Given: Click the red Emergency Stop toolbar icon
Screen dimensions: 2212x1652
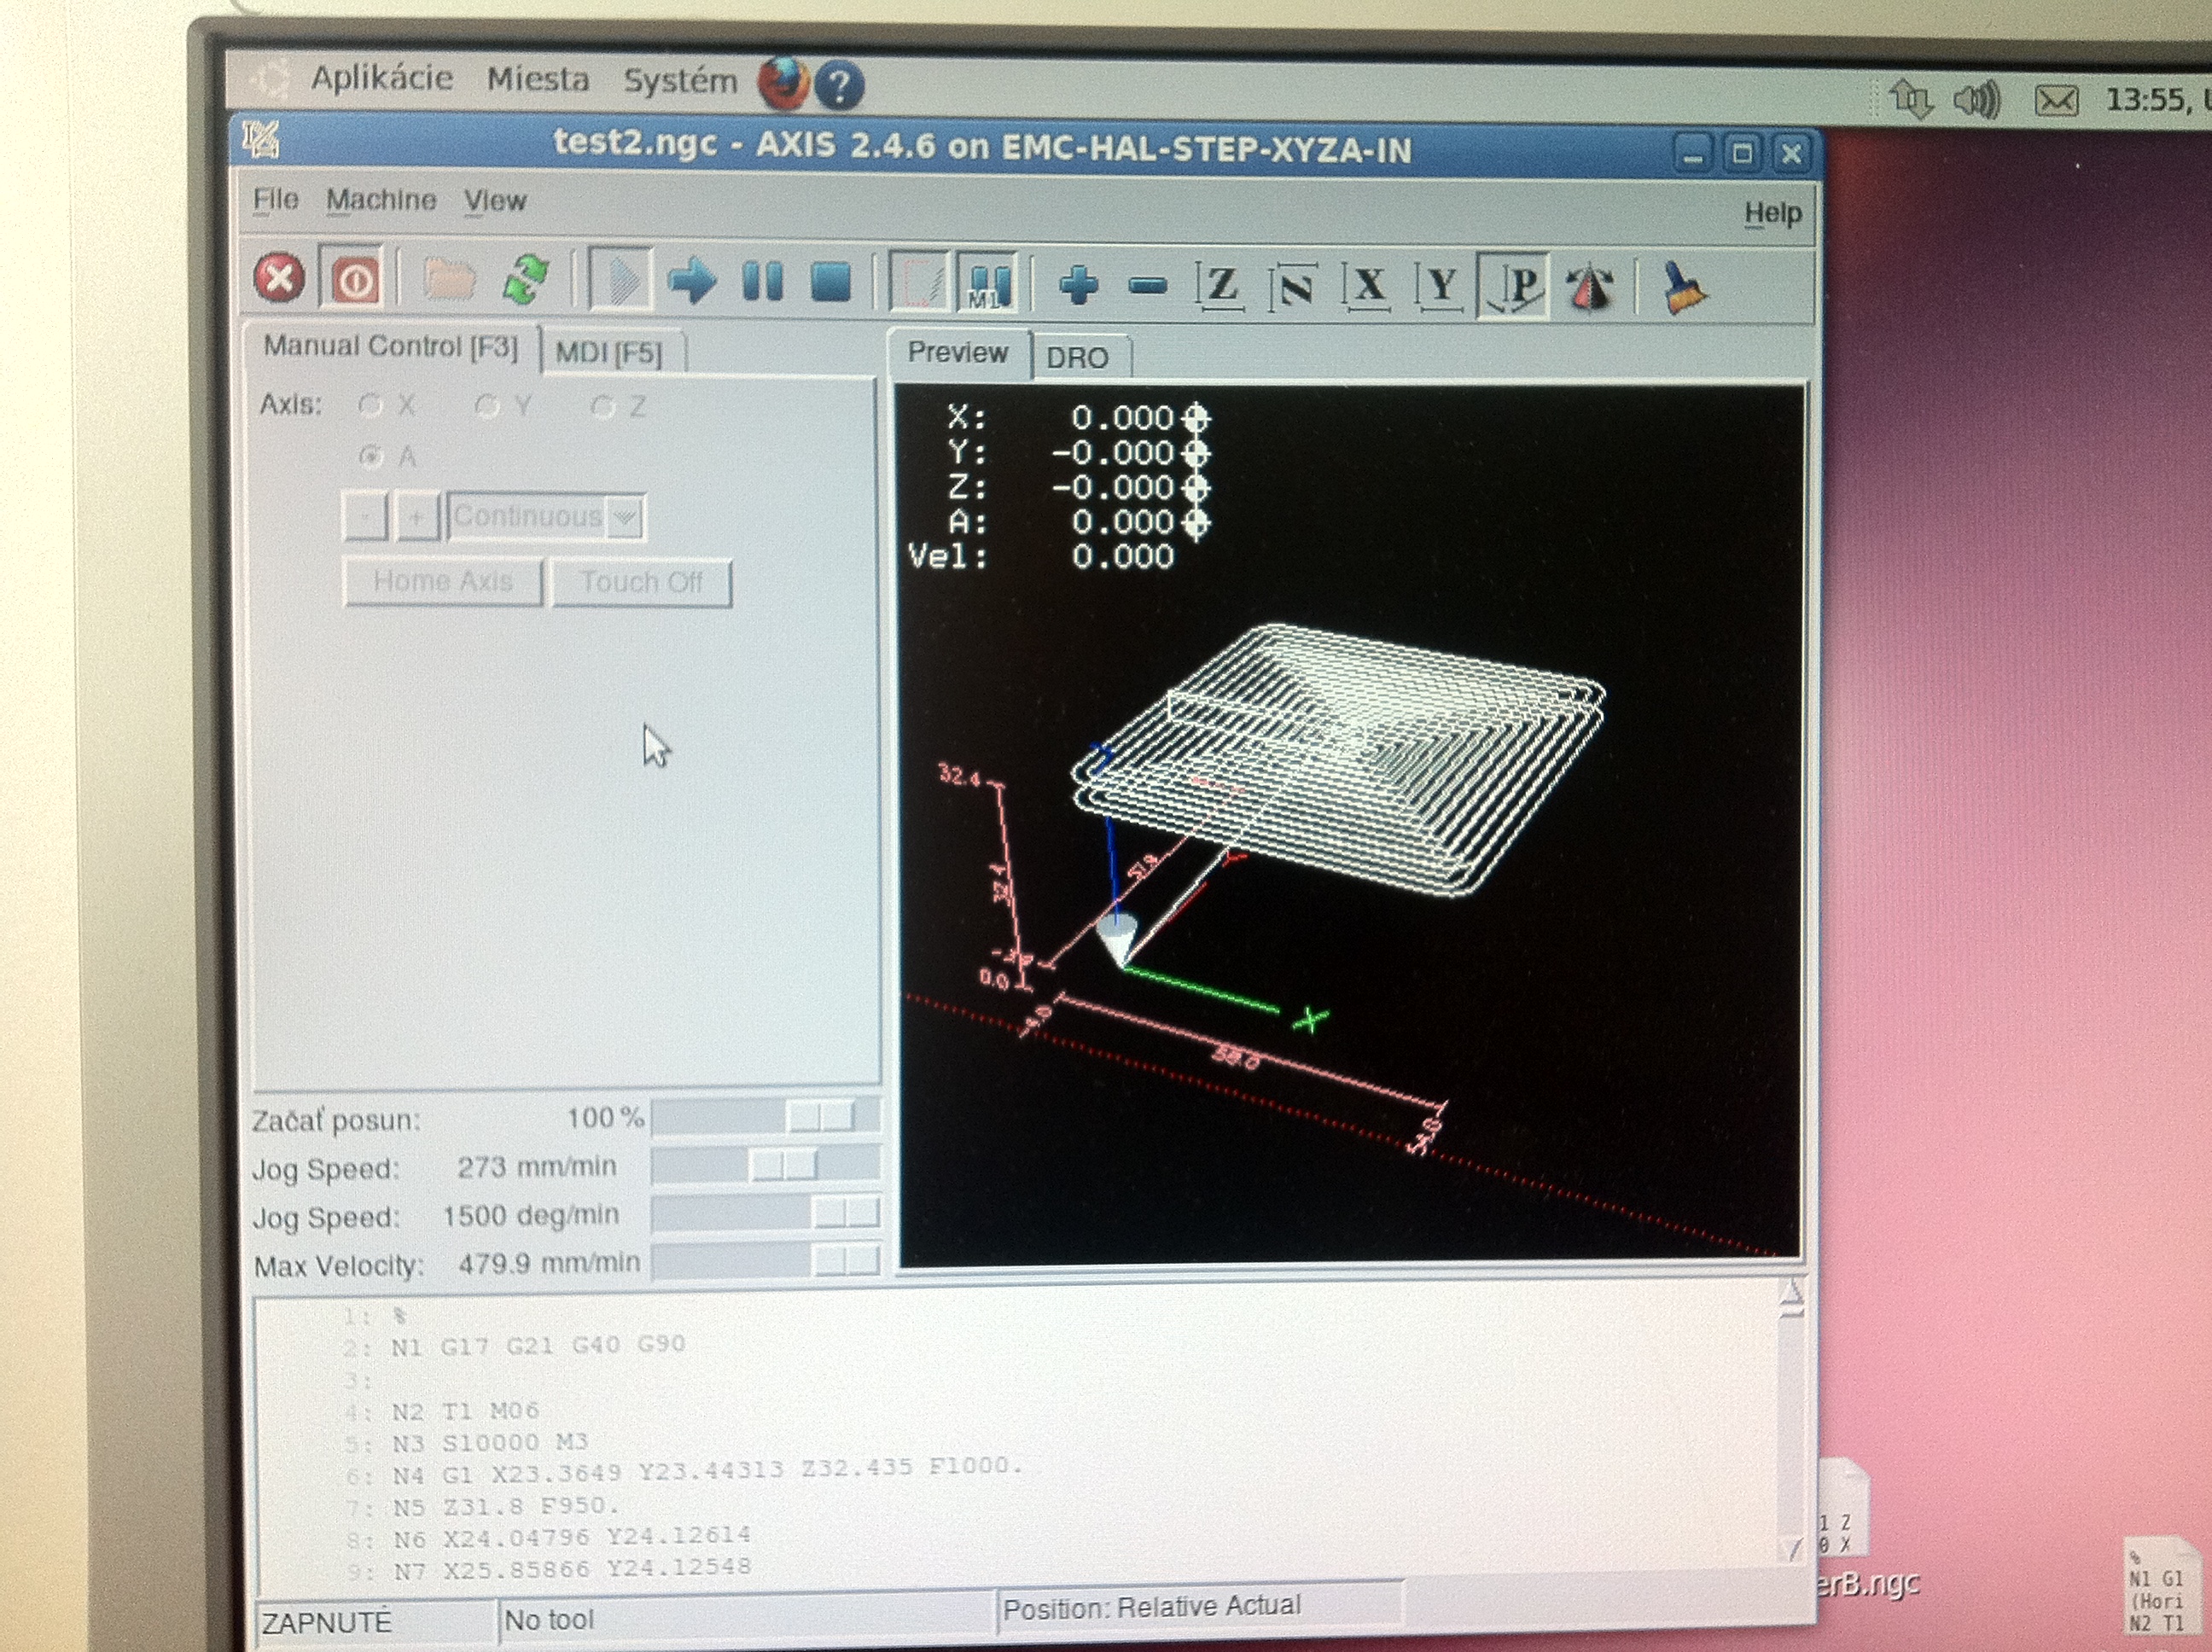Looking at the screenshot, I should click(x=279, y=278).
